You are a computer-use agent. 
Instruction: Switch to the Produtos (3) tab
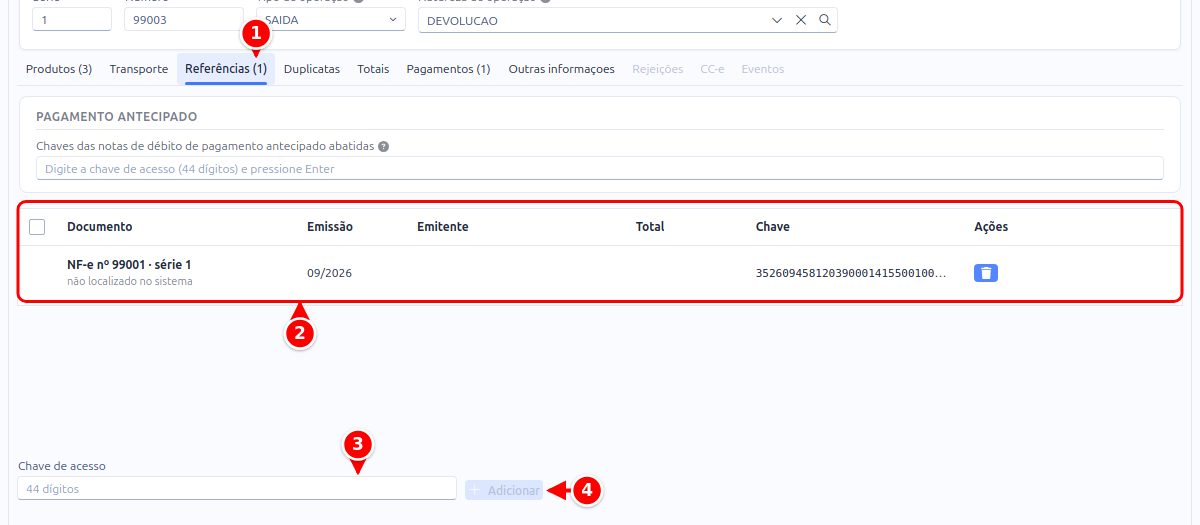[x=59, y=69]
